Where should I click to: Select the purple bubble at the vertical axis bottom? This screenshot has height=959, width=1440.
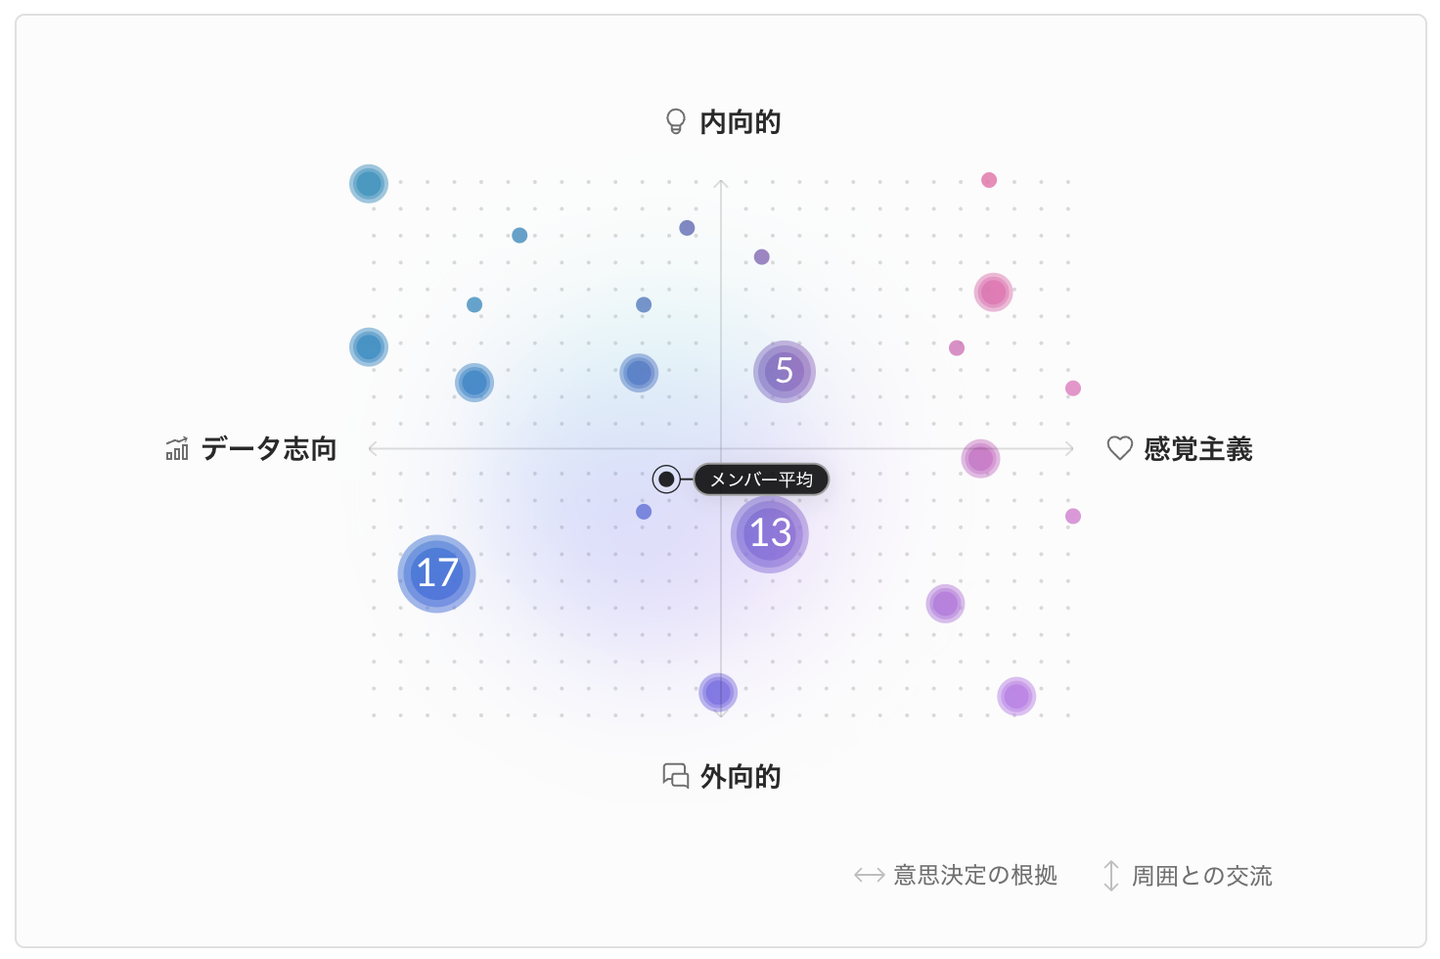coord(718,692)
